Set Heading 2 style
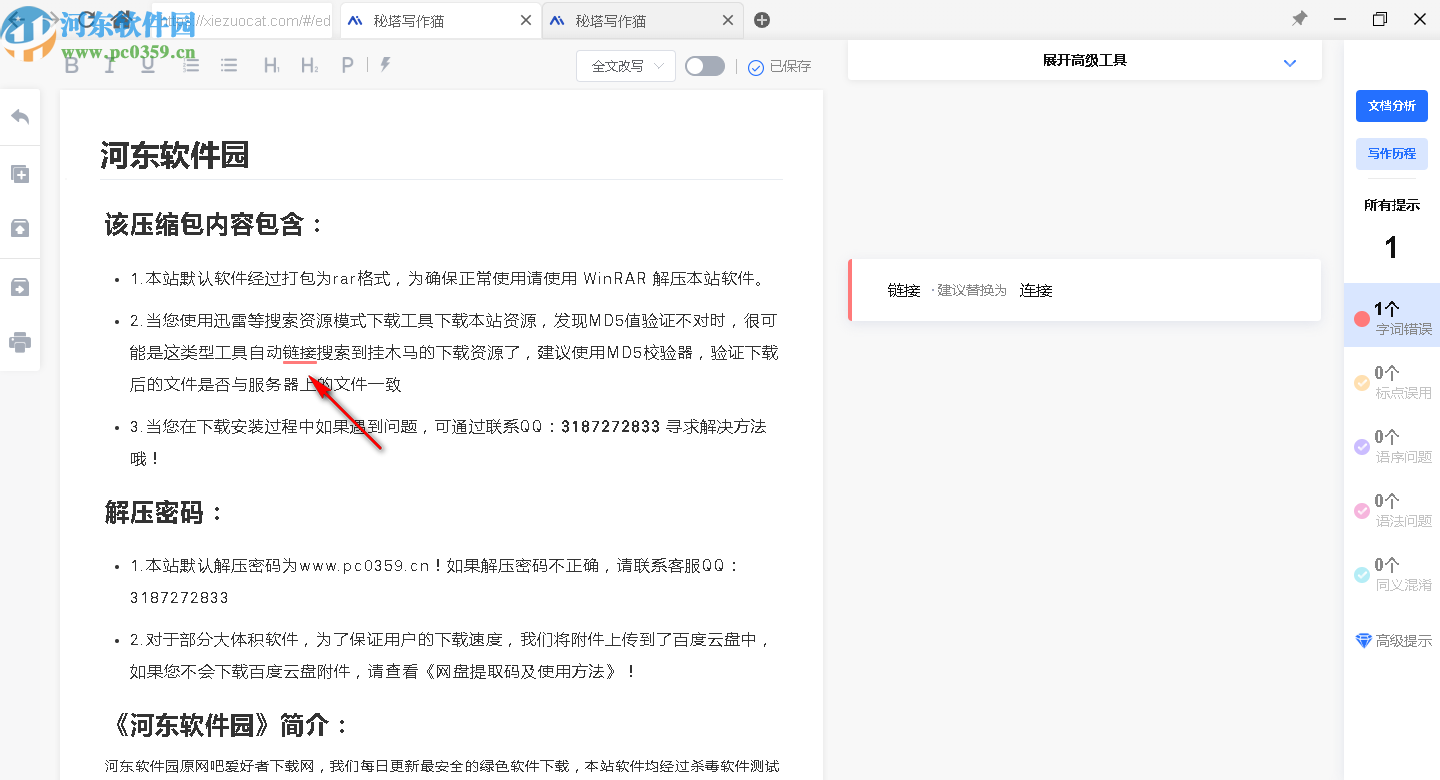Image resolution: width=1440 pixels, height=780 pixels. 310,65
